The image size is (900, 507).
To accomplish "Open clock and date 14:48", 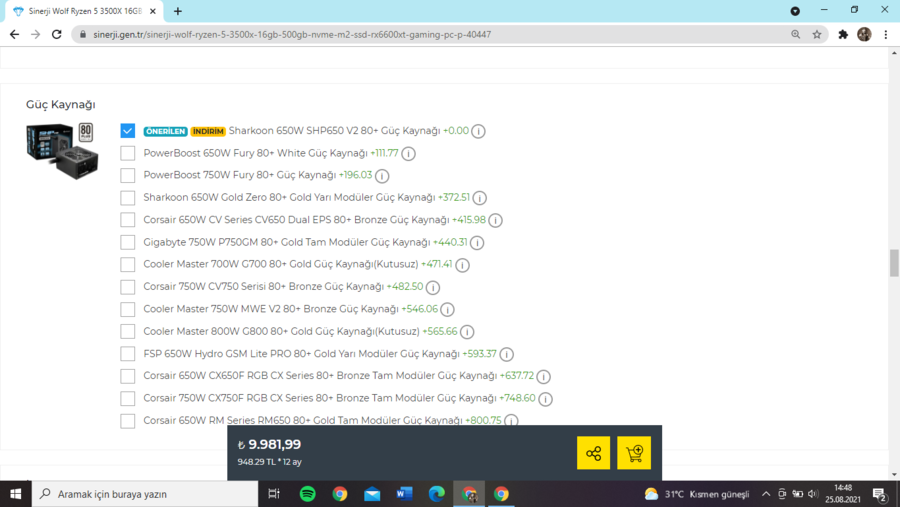I will (843, 494).
